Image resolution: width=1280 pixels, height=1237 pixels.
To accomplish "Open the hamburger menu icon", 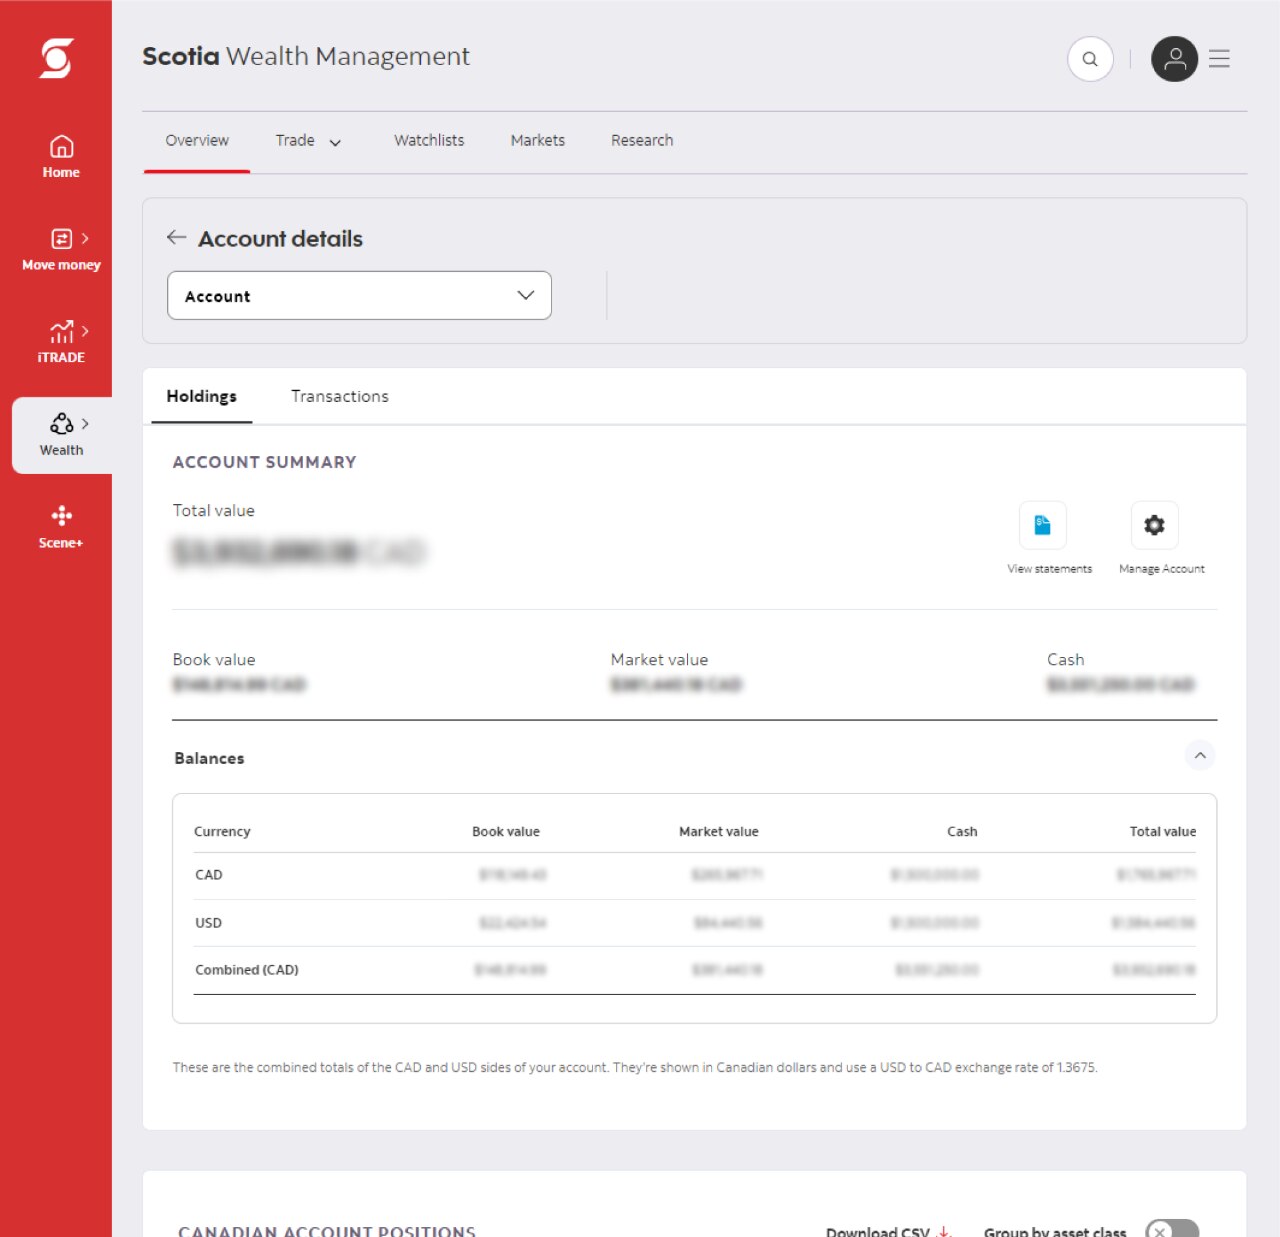I will point(1219,59).
